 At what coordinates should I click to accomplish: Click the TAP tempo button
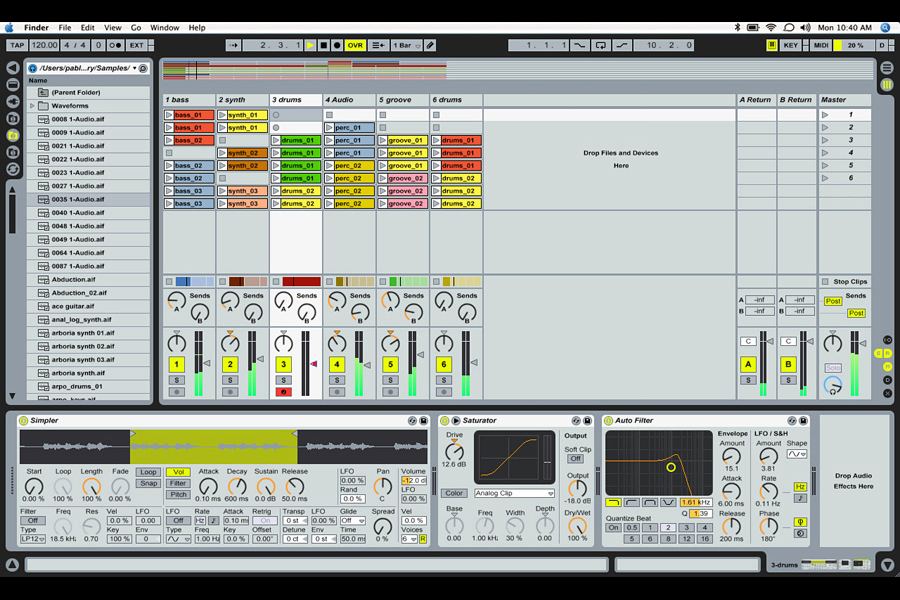(17, 45)
